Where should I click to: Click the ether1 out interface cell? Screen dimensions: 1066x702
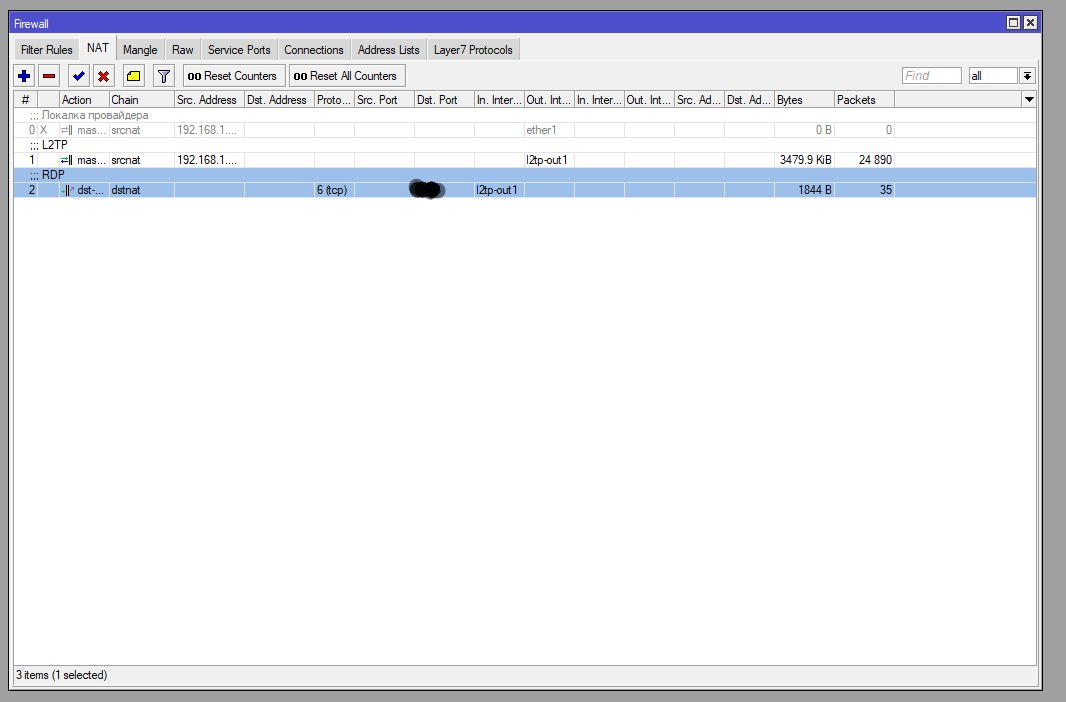pyautogui.click(x=549, y=130)
